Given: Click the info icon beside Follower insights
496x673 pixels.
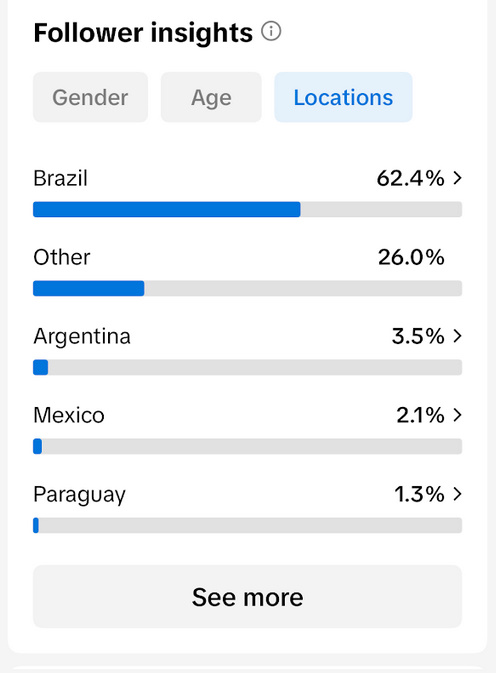Looking at the screenshot, I should (x=271, y=32).
